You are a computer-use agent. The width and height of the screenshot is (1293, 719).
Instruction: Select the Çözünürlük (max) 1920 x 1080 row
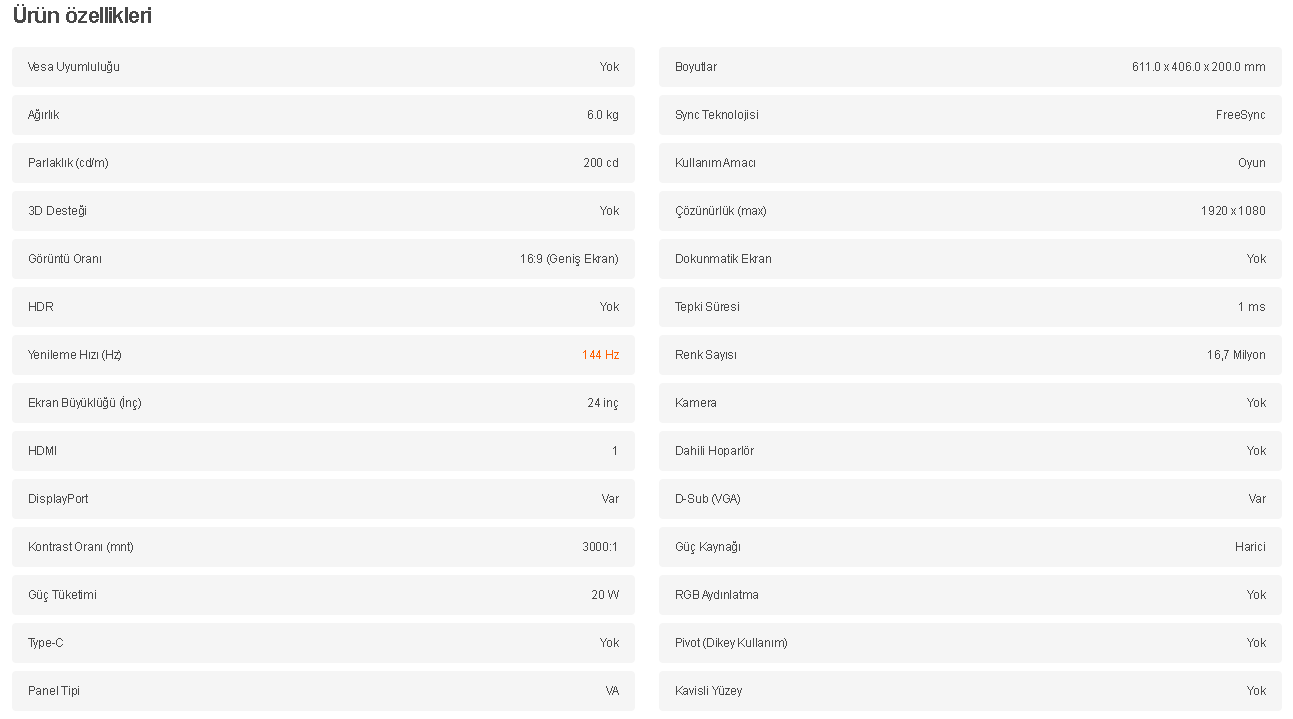click(x=970, y=211)
